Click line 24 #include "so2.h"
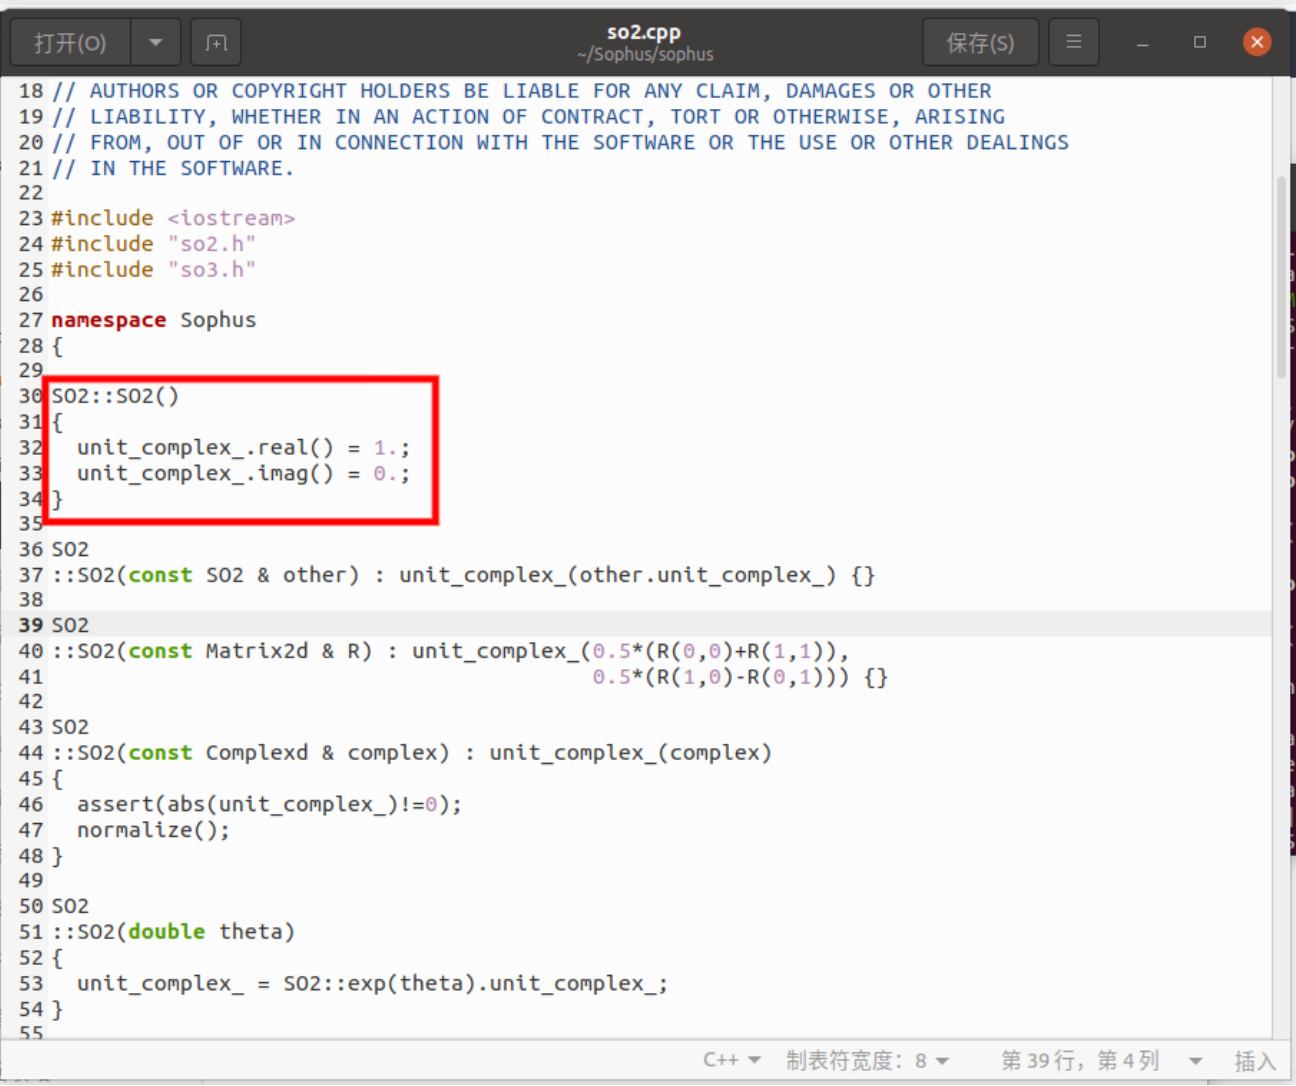 (153, 244)
